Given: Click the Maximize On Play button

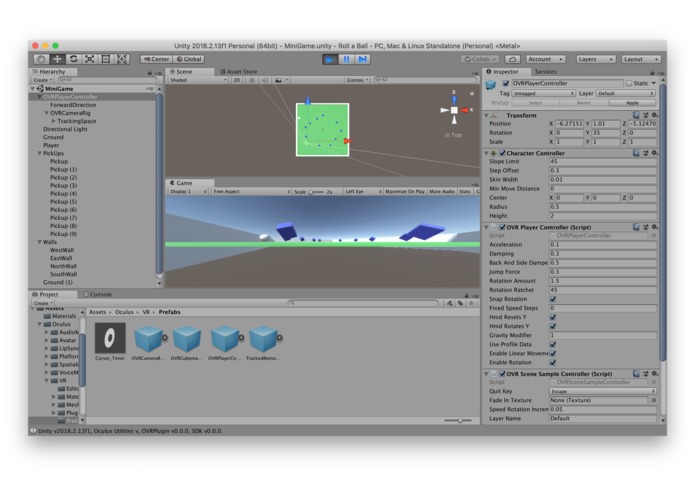Looking at the screenshot, I should point(405,191).
